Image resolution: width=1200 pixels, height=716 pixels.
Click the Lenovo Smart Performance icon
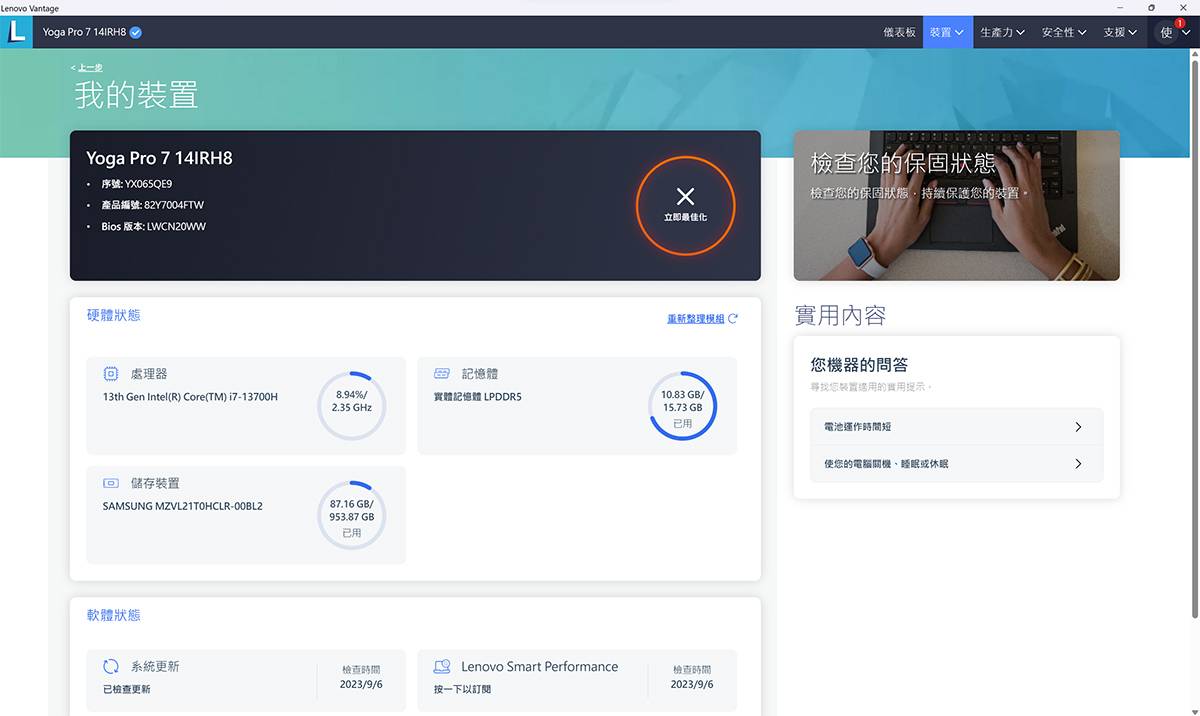(442, 666)
